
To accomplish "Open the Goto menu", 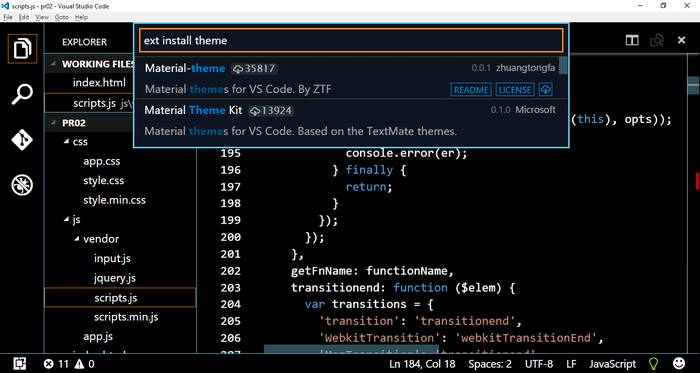I will (x=62, y=17).
